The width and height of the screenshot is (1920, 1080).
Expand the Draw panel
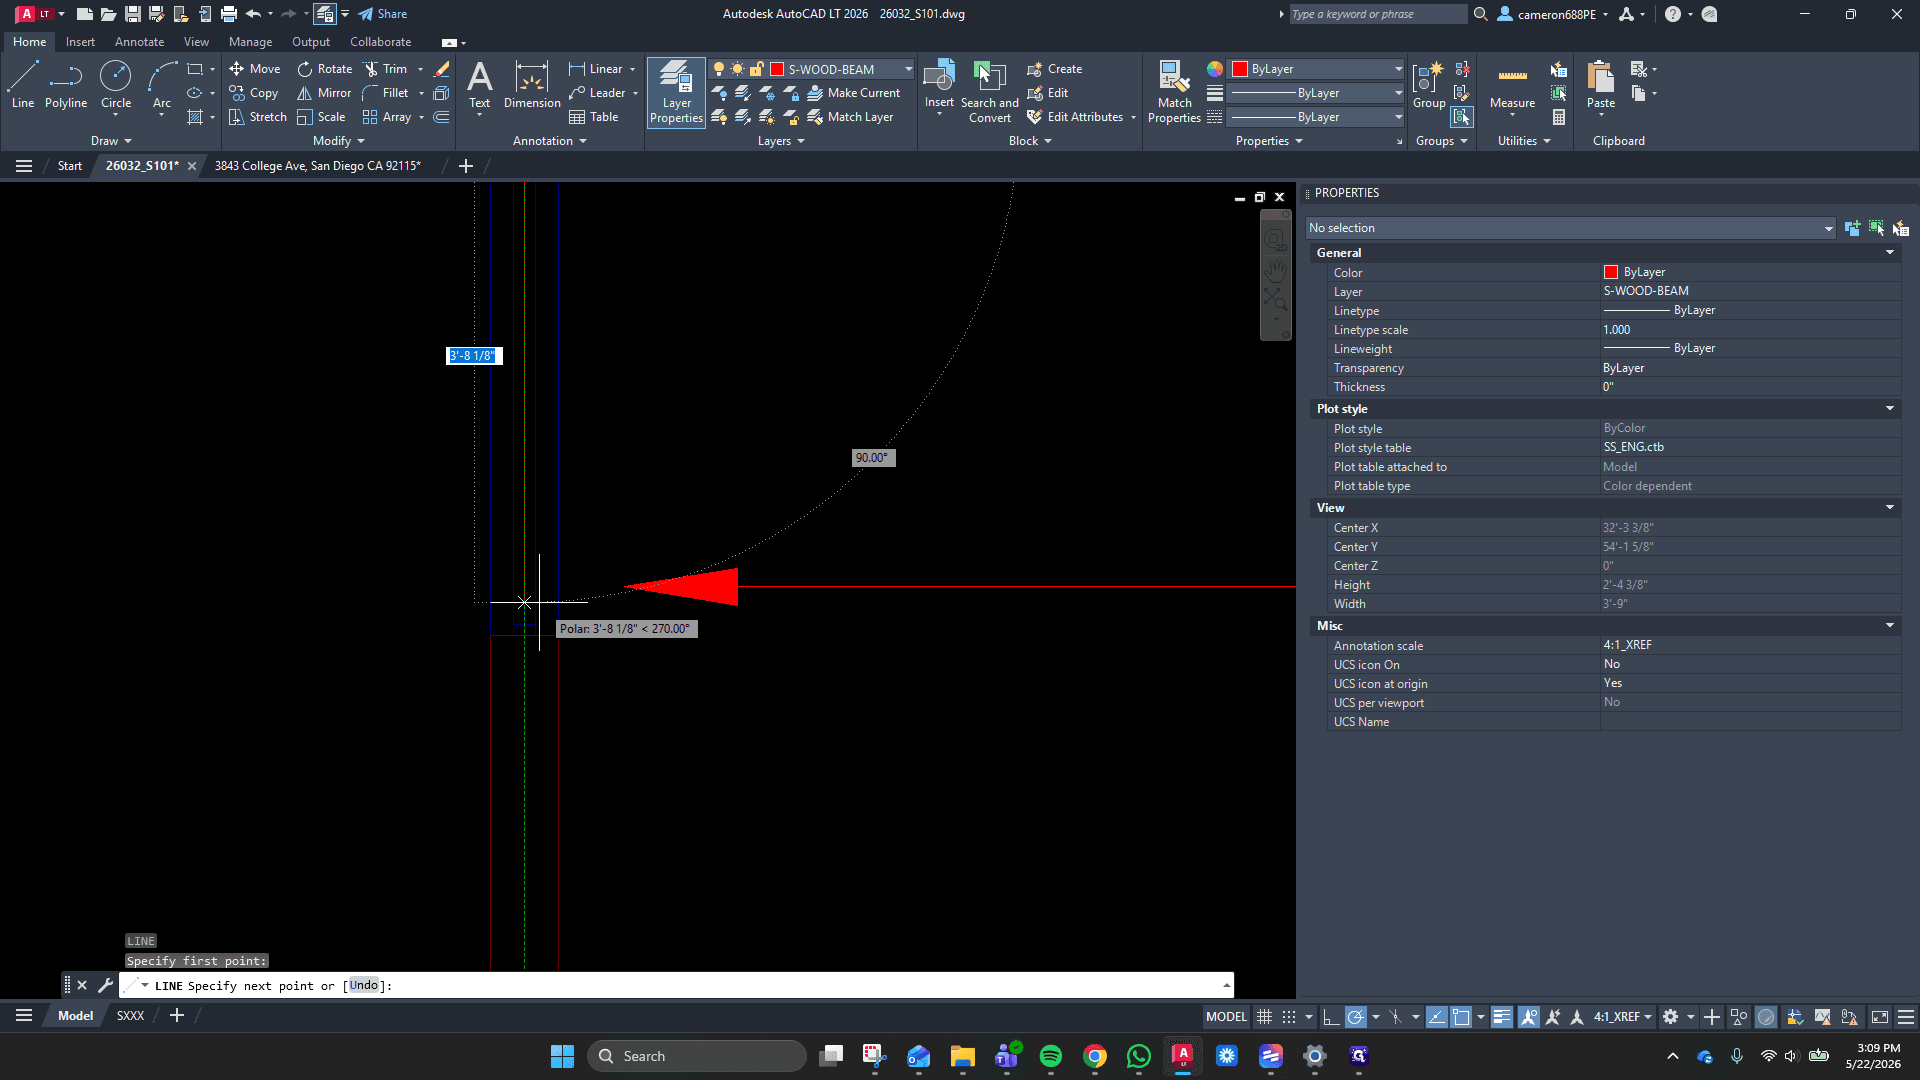[111, 141]
